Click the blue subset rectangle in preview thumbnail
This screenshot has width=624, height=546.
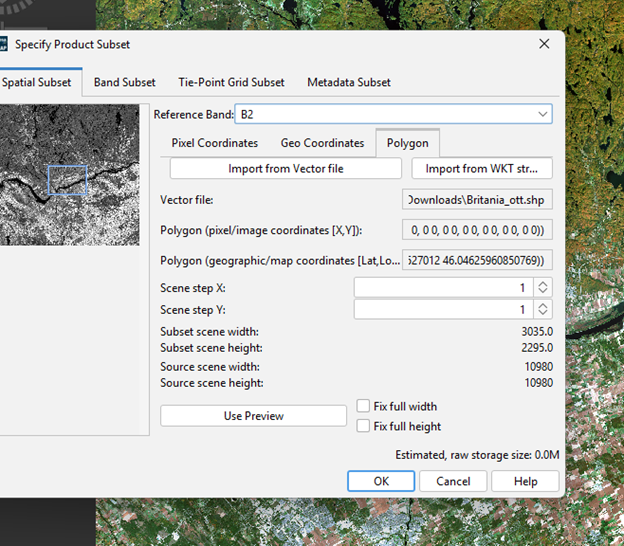pyautogui.click(x=67, y=180)
